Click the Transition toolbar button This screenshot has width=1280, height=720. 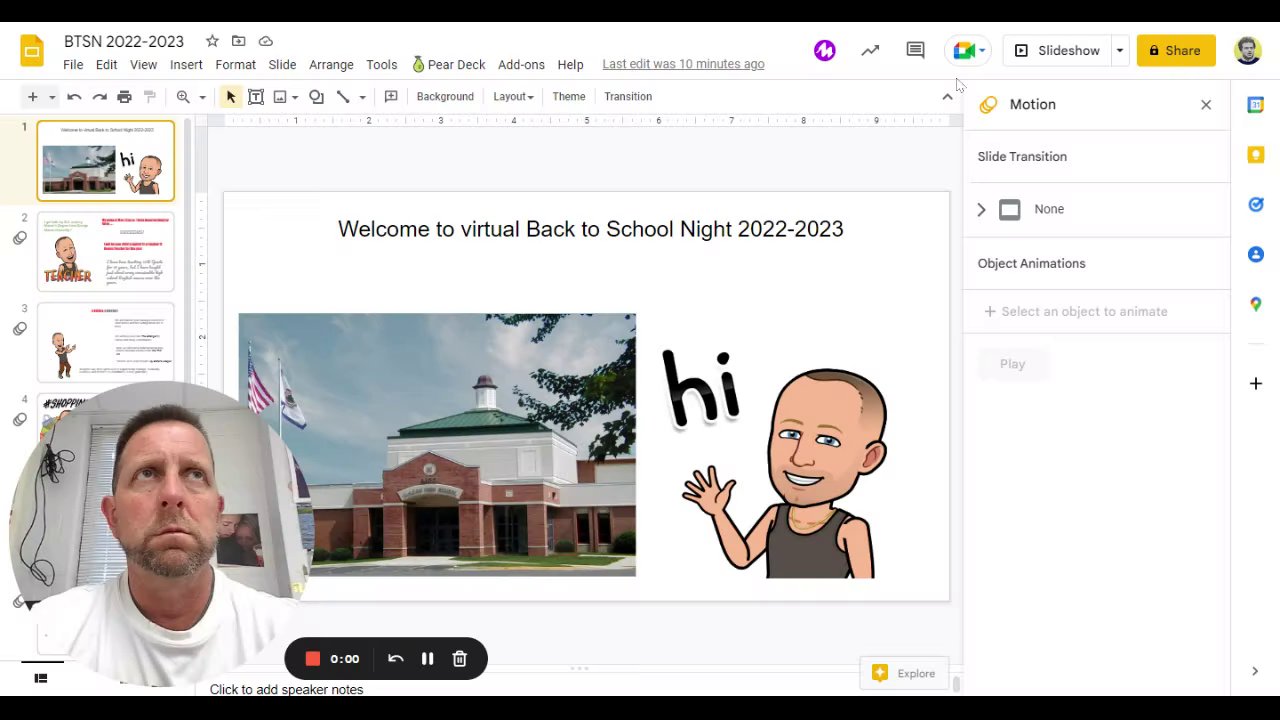coord(628,96)
